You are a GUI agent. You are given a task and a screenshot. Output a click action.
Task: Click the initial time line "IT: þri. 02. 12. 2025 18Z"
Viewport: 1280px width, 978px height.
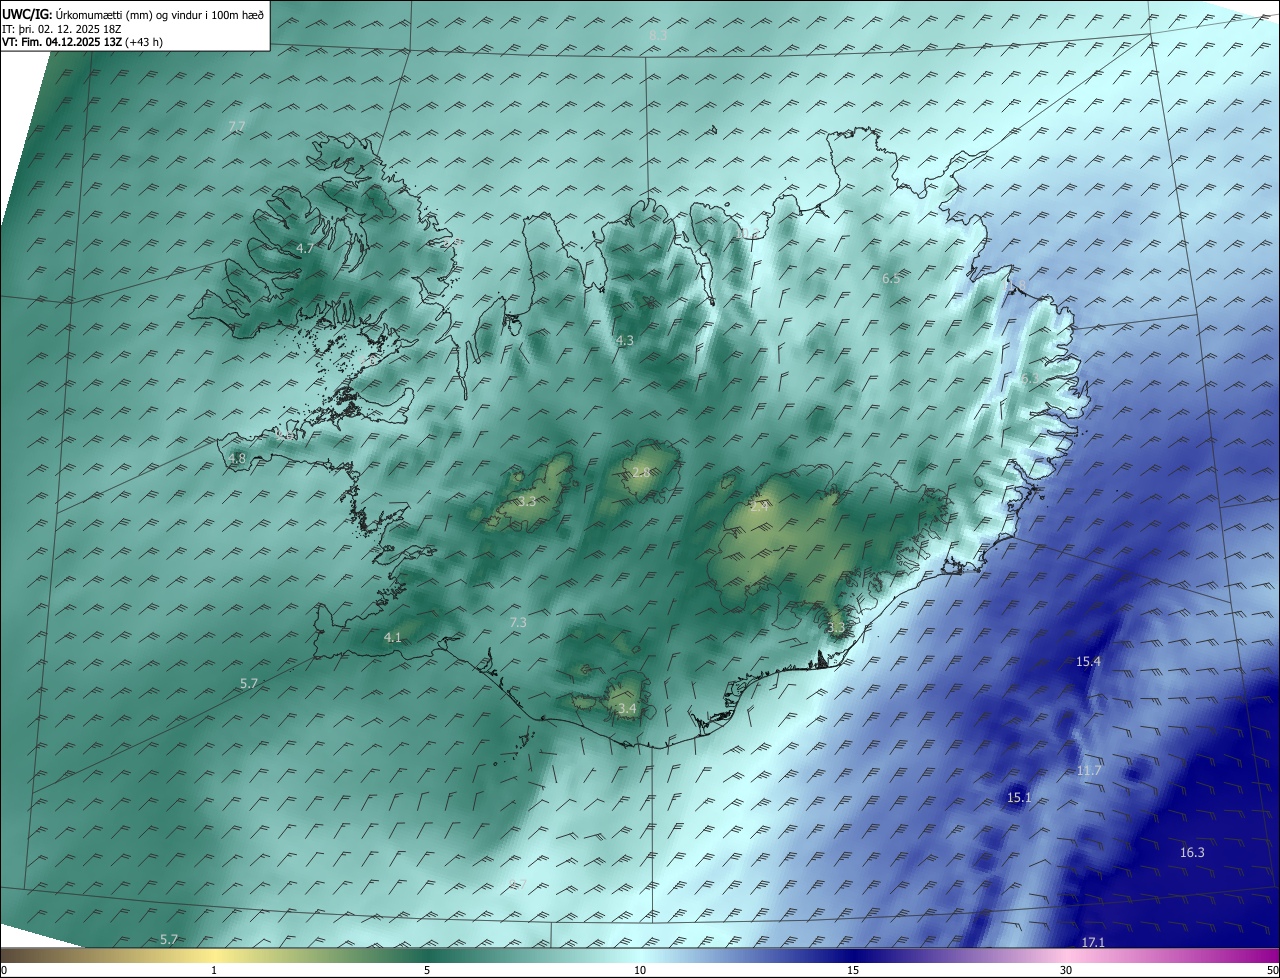(61, 28)
